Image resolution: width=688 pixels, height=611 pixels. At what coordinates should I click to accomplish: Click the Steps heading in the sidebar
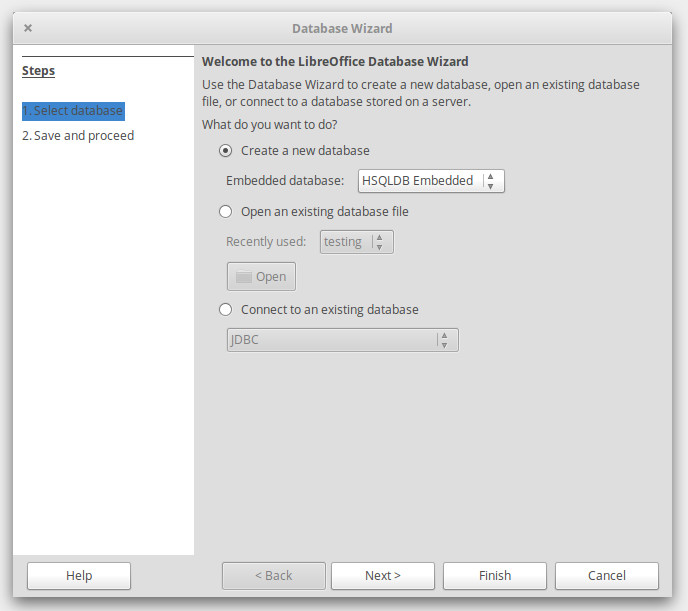[x=39, y=71]
